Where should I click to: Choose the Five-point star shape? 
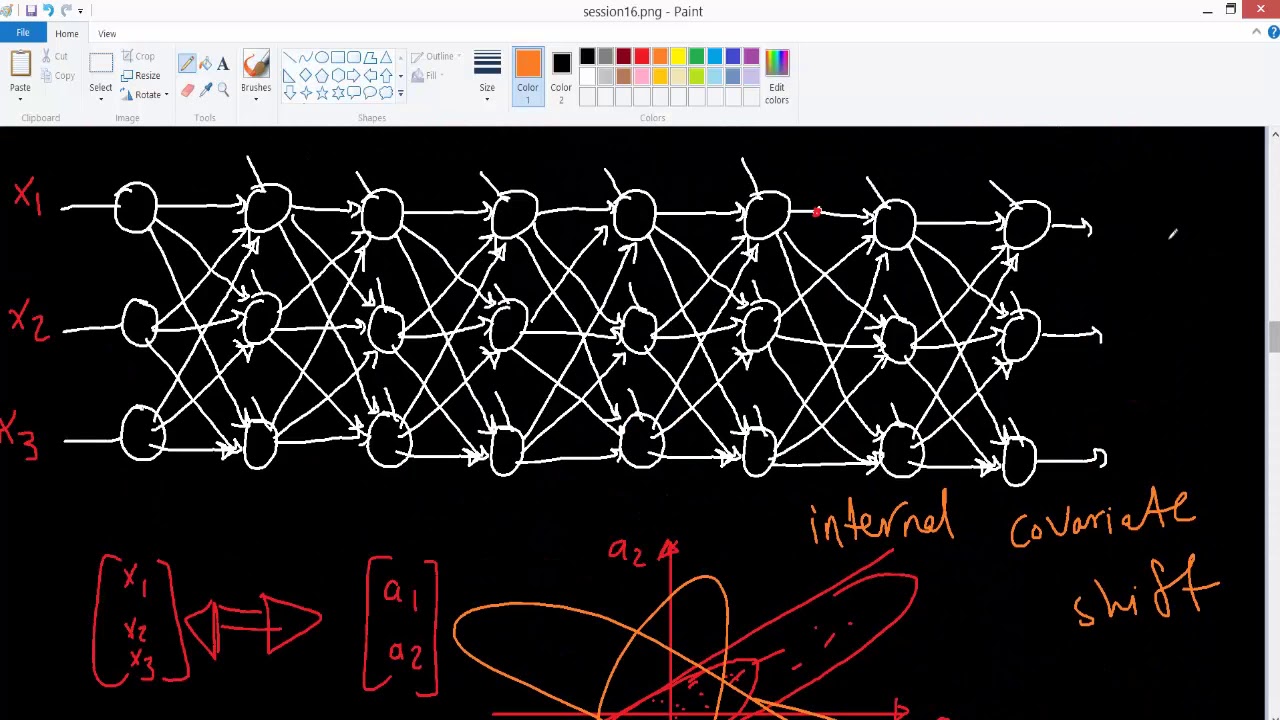coord(321,93)
